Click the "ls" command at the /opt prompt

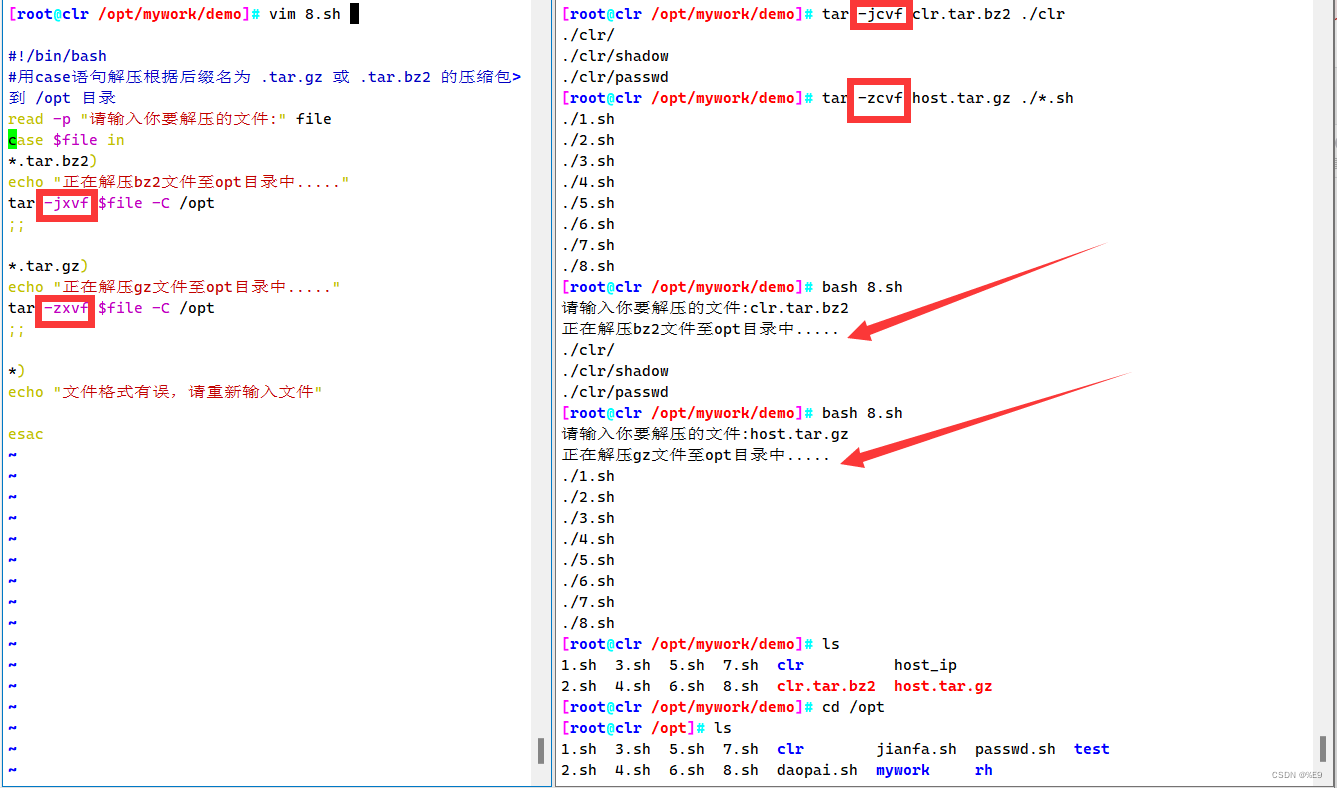723,728
